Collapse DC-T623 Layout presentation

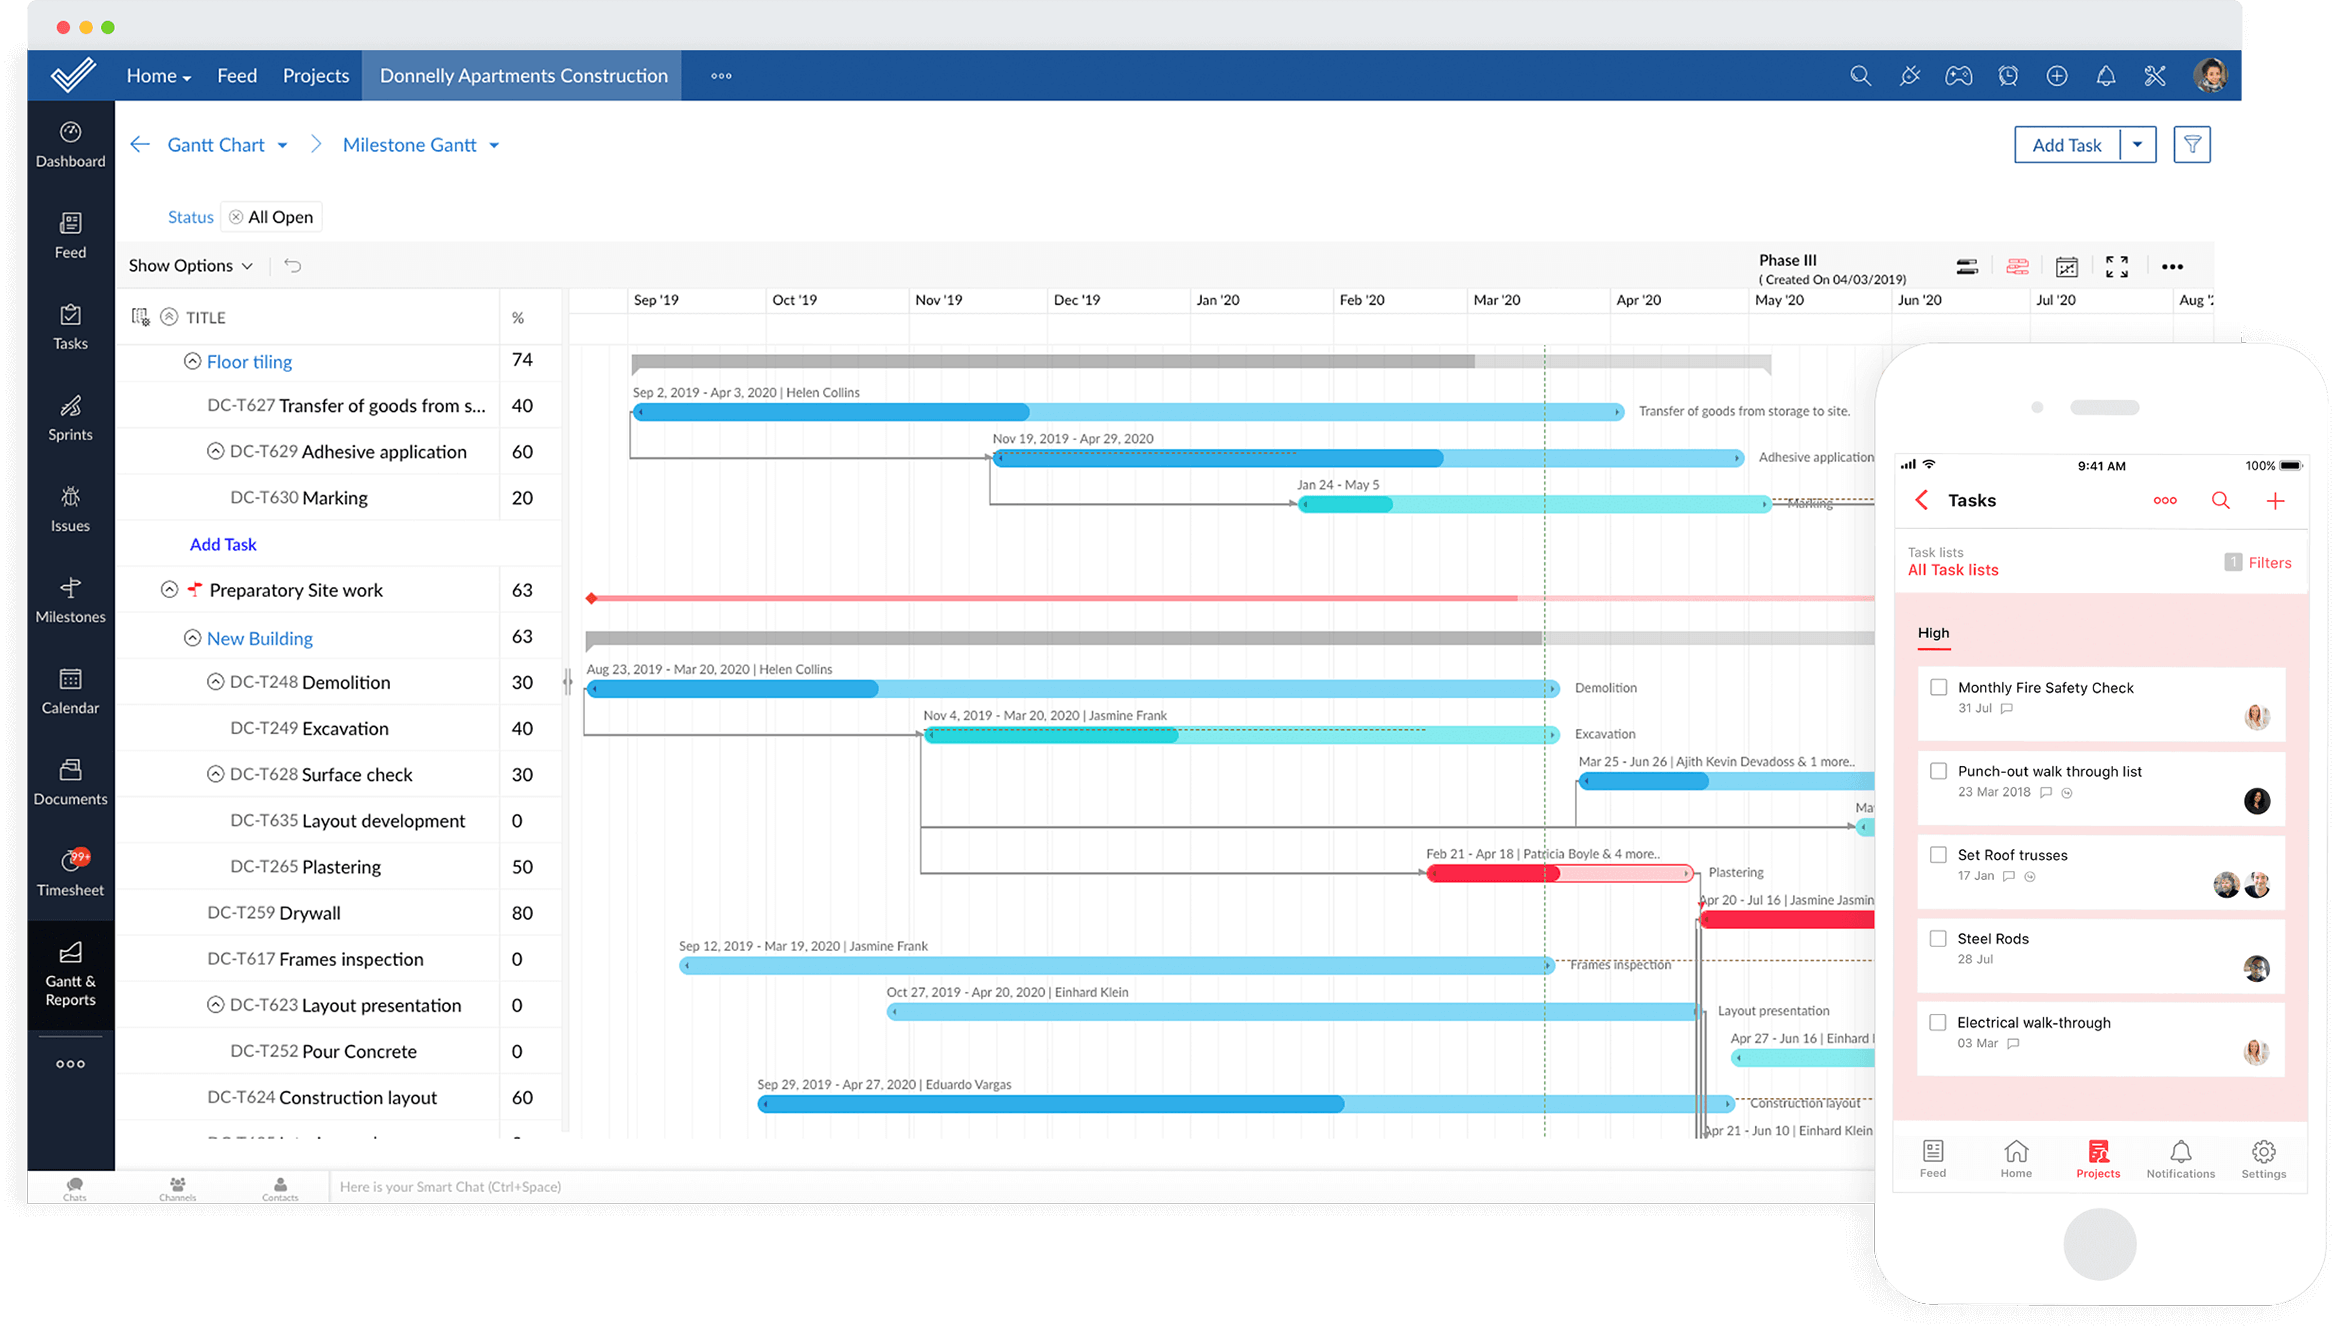point(215,1005)
